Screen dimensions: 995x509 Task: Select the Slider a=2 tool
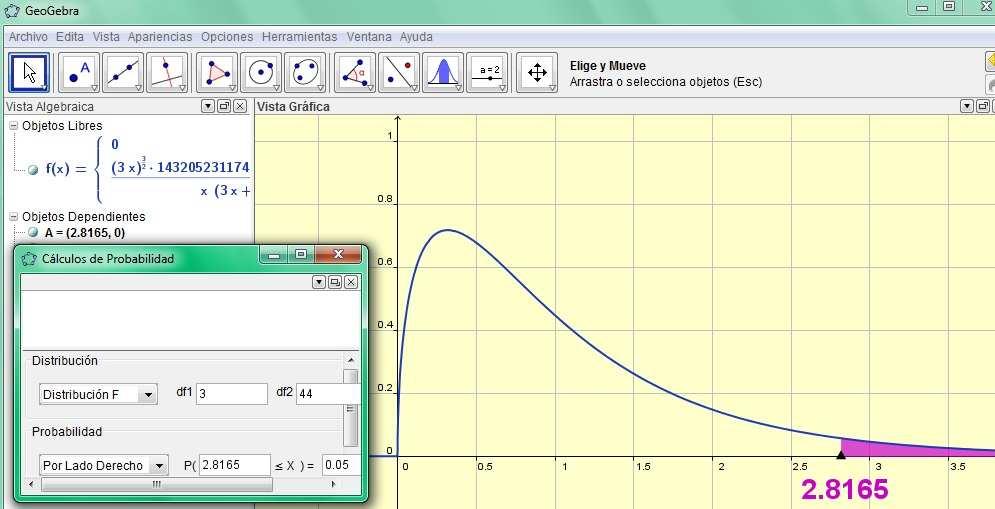(487, 73)
